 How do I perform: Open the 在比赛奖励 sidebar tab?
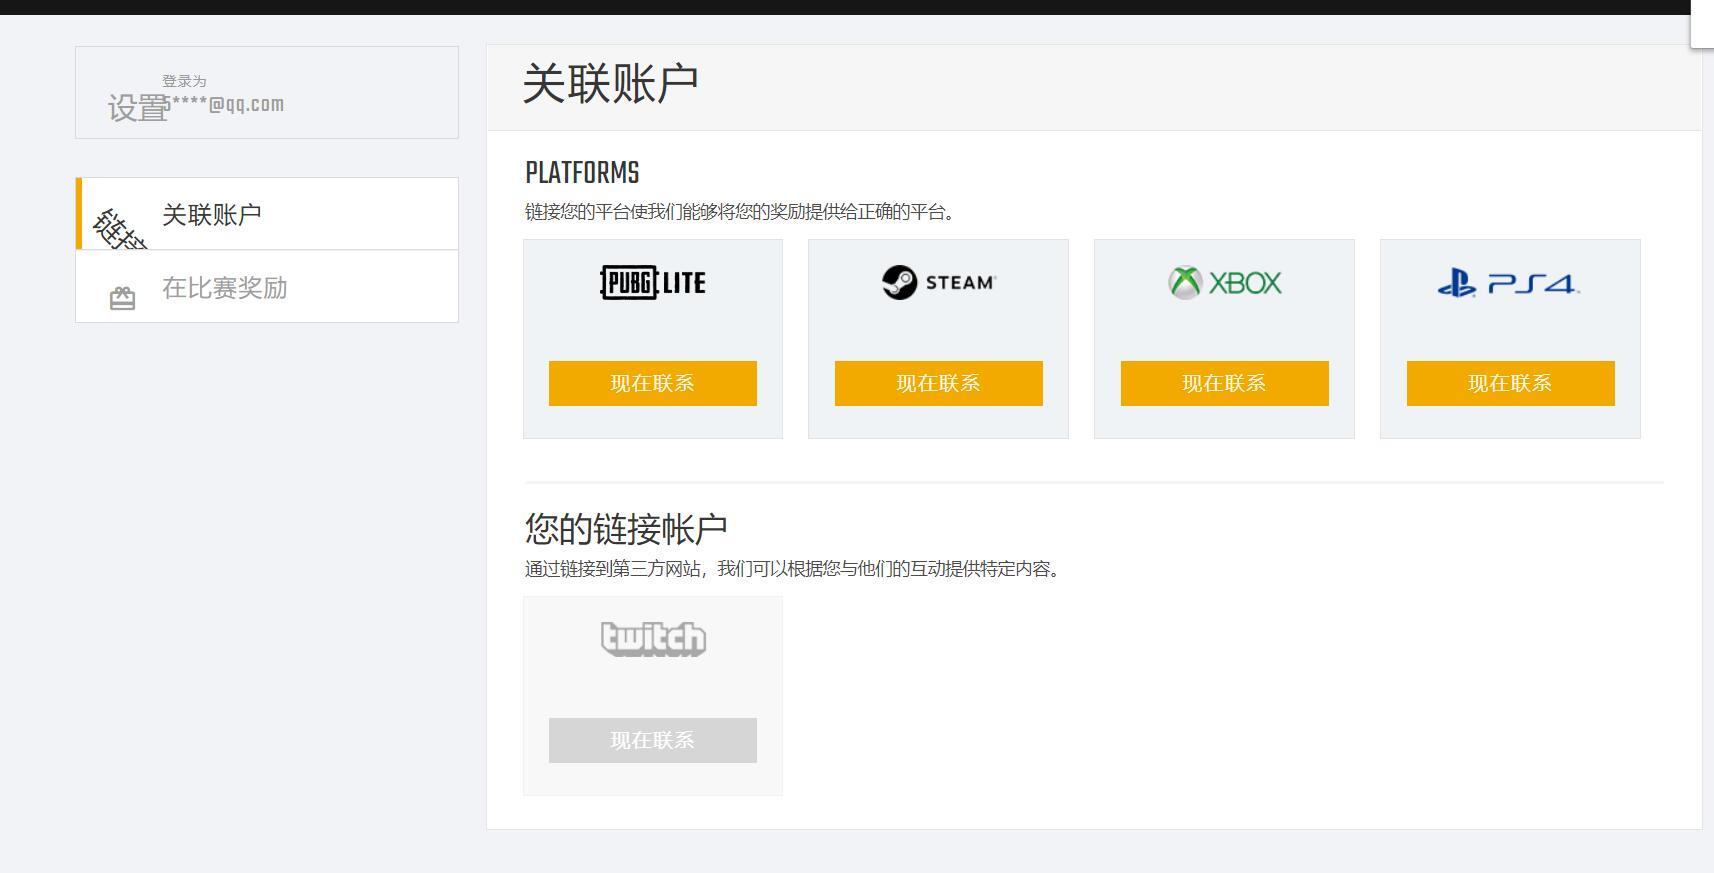(267, 287)
